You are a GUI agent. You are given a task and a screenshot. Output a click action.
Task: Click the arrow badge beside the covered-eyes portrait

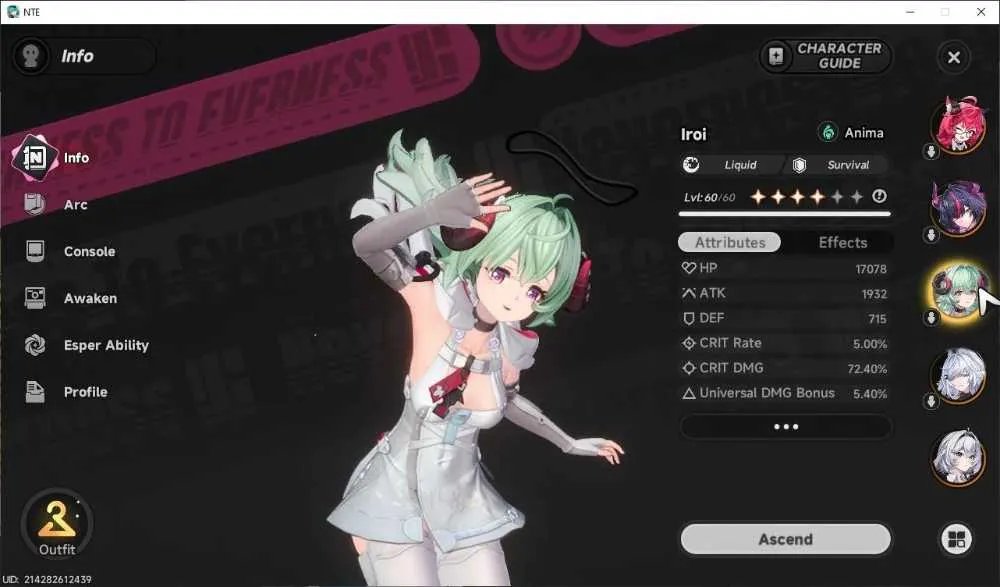tap(931, 401)
